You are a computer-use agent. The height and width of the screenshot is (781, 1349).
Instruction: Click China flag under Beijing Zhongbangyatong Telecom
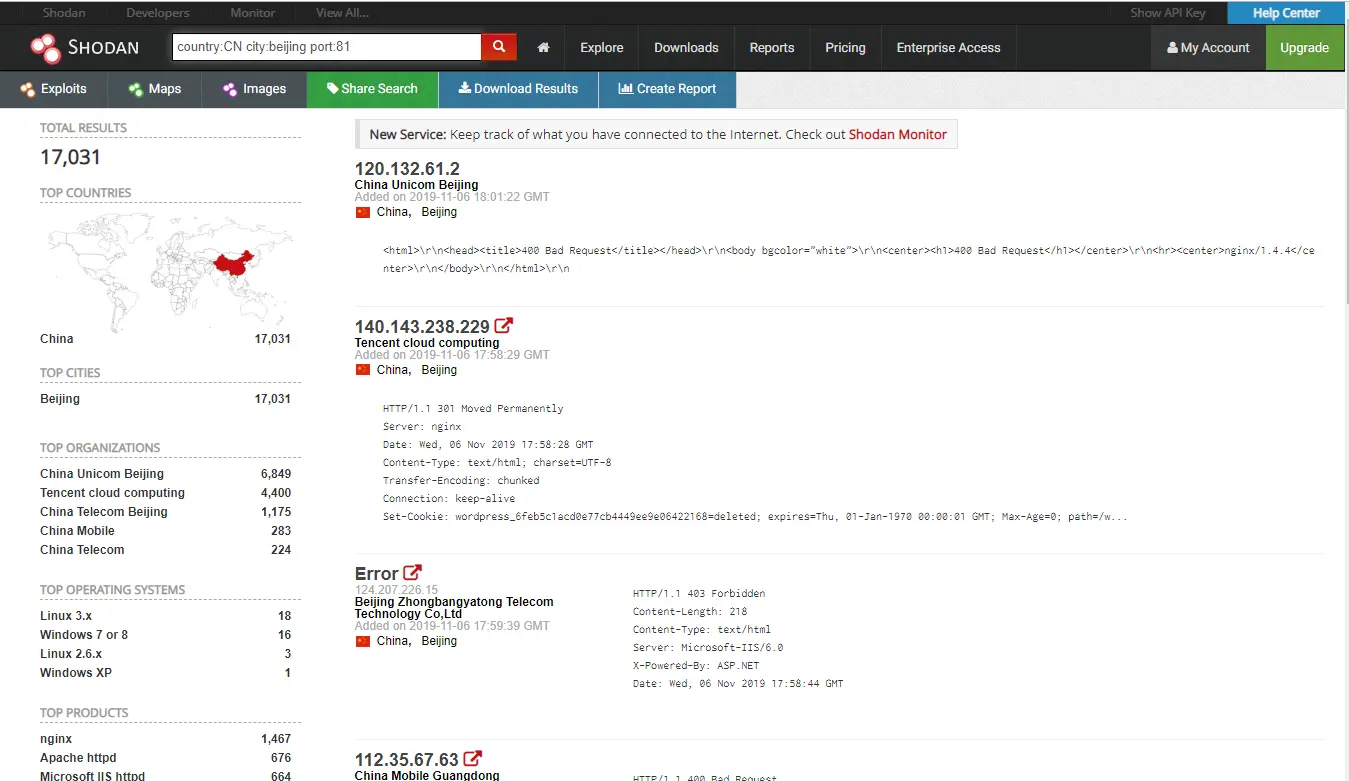[x=363, y=641]
